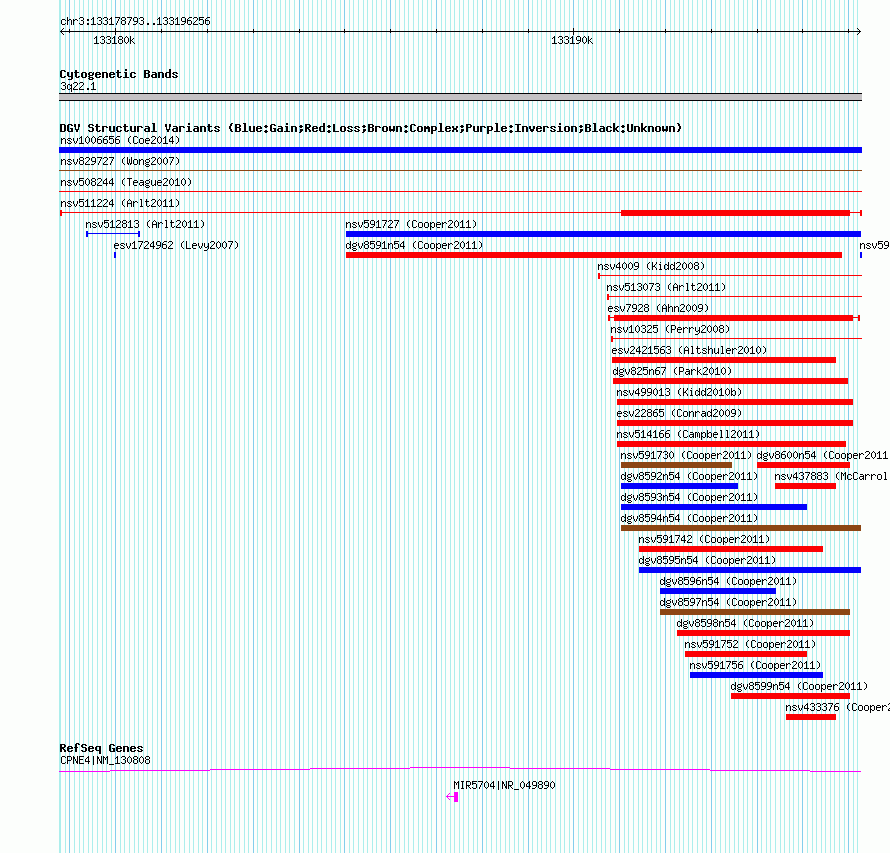The height and width of the screenshot is (853, 890).
Task: Select nsv591752 (Cooper2011) variant label
Action: tap(750, 644)
